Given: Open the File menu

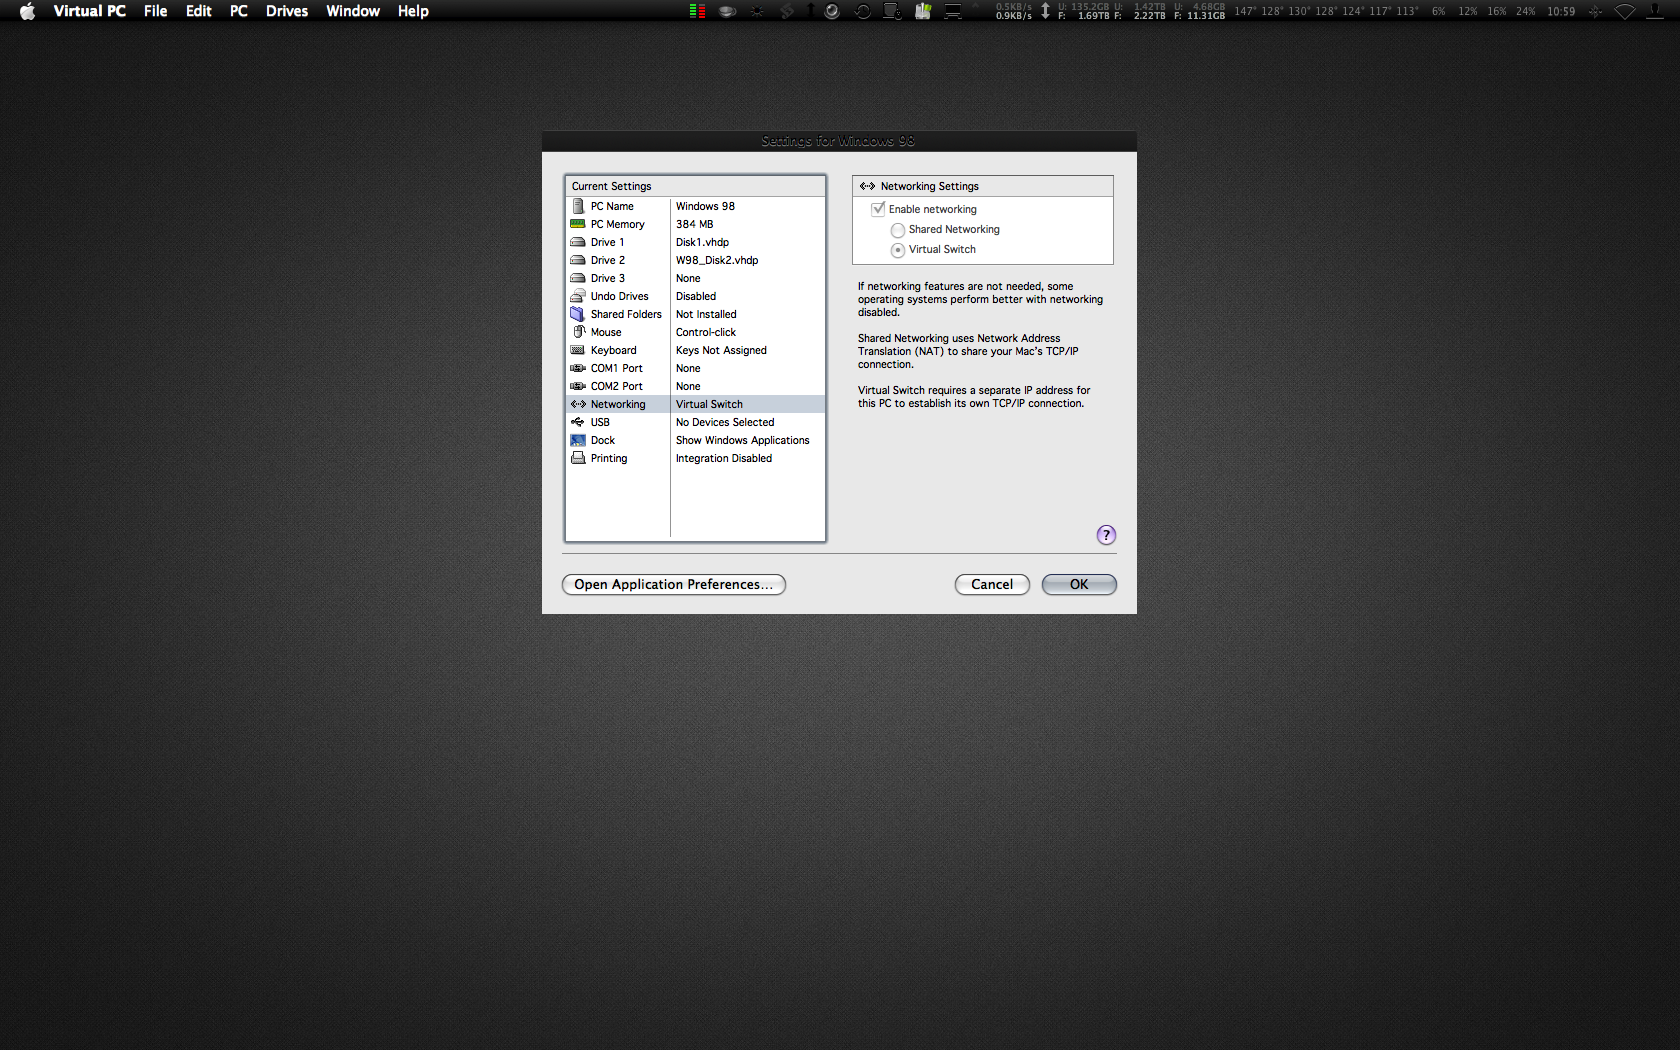Looking at the screenshot, I should pyautogui.click(x=155, y=11).
